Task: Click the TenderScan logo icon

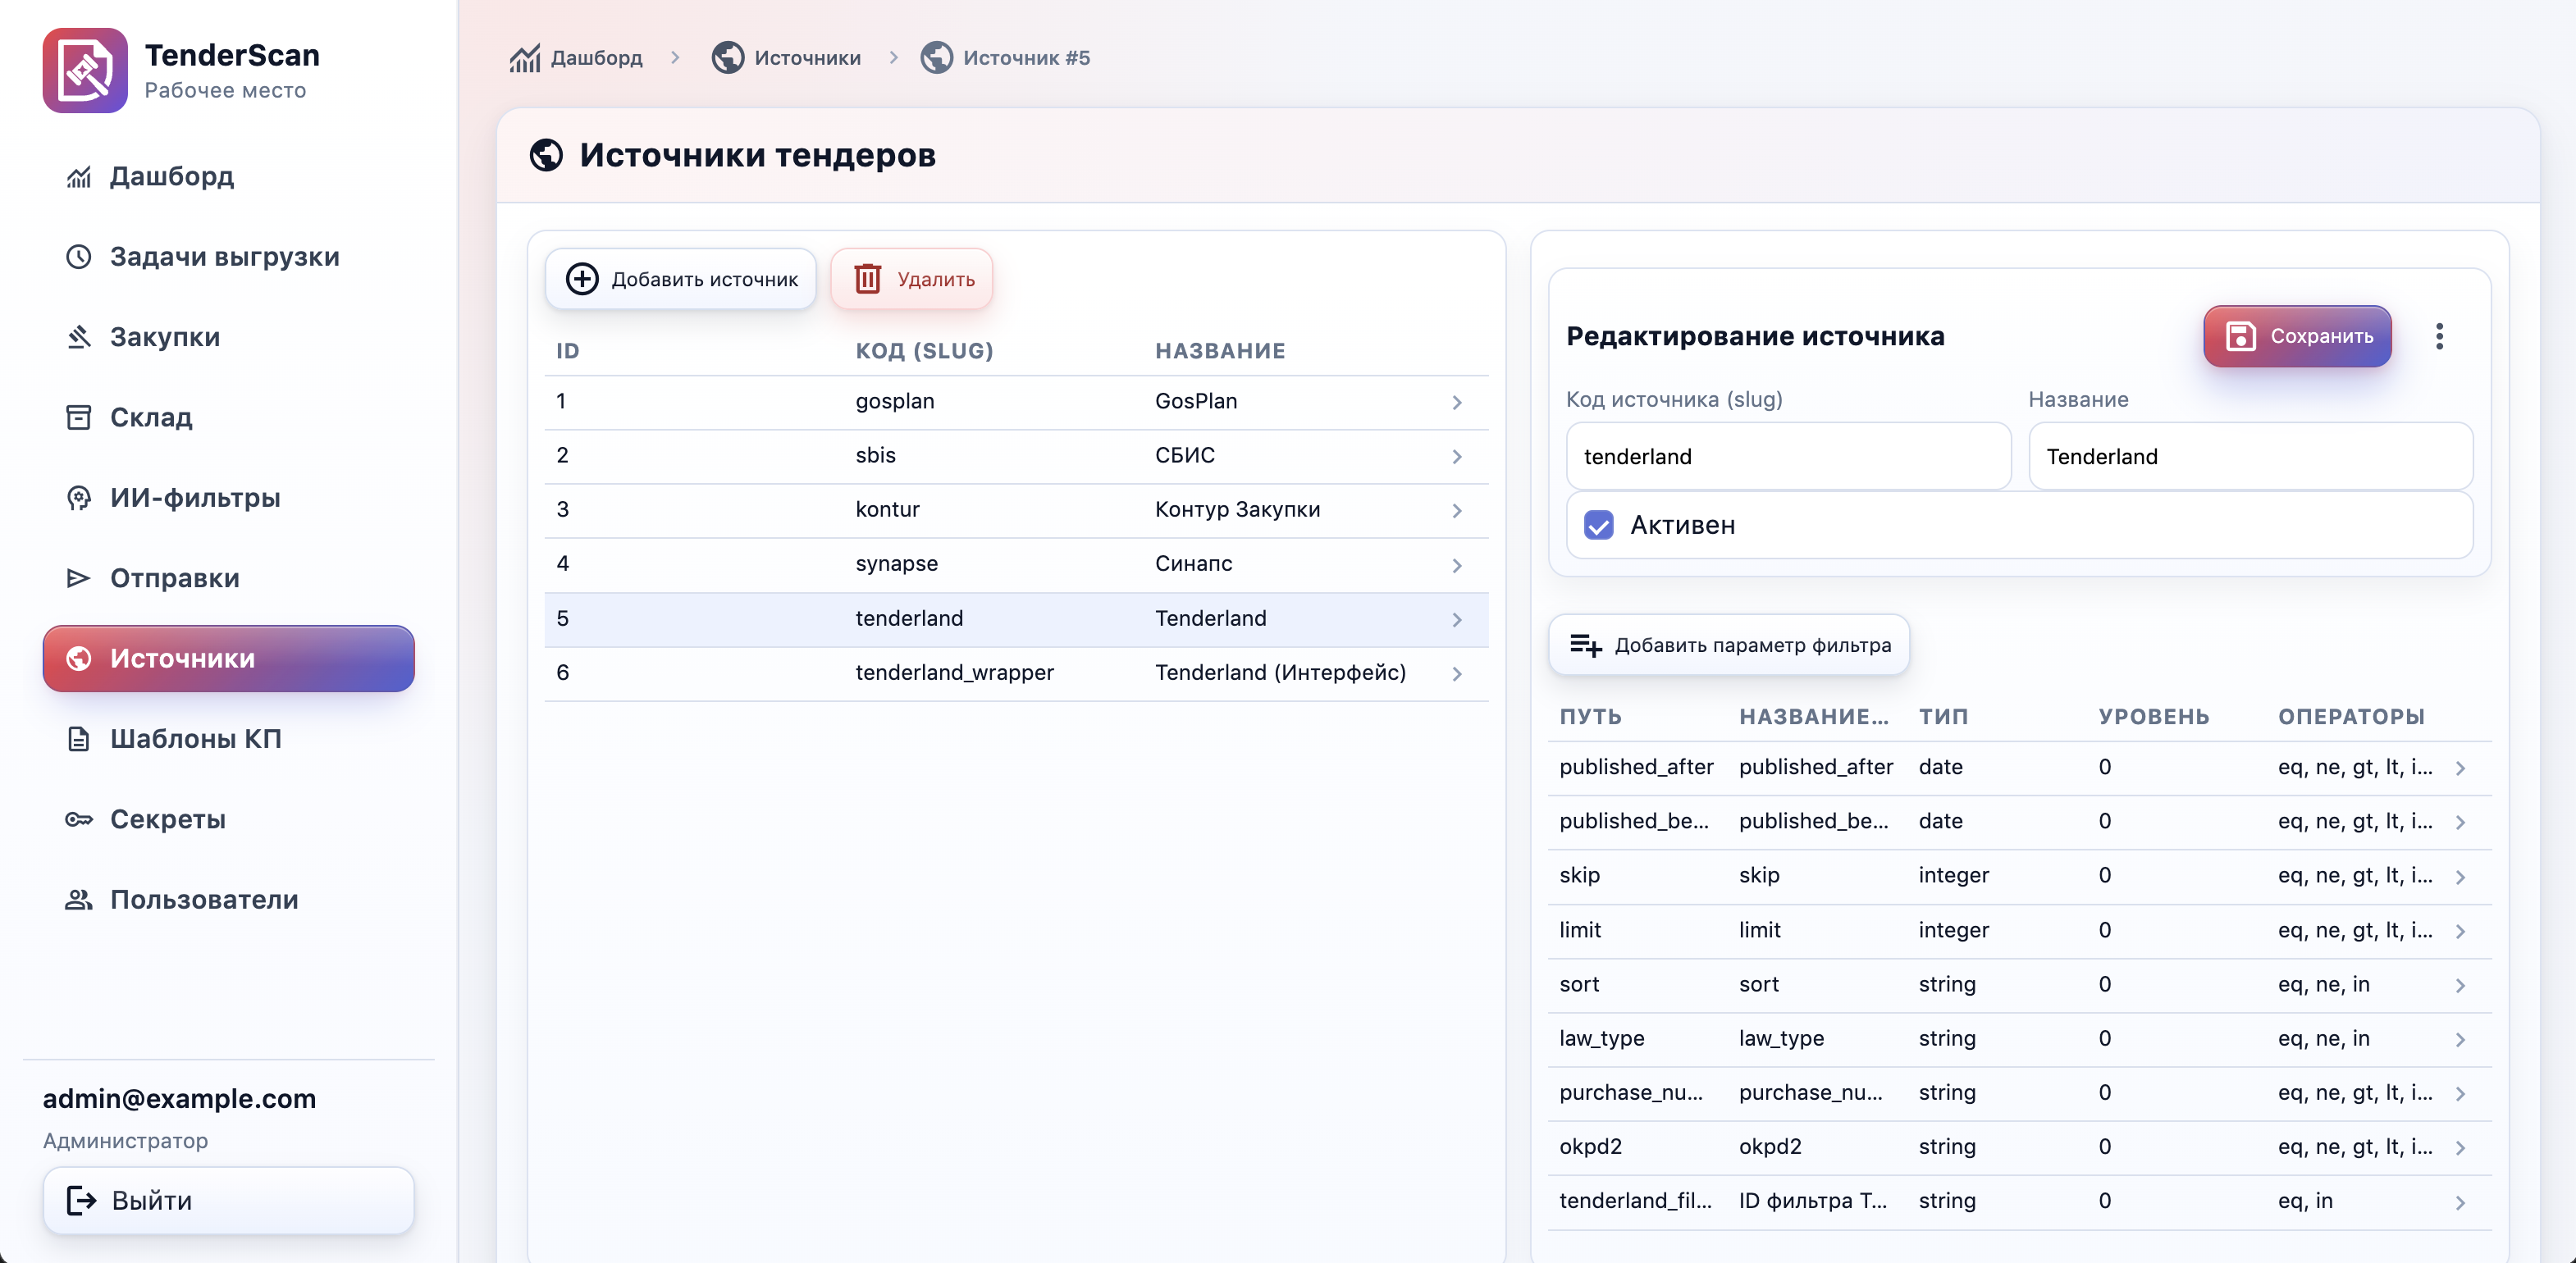Action: [85, 71]
